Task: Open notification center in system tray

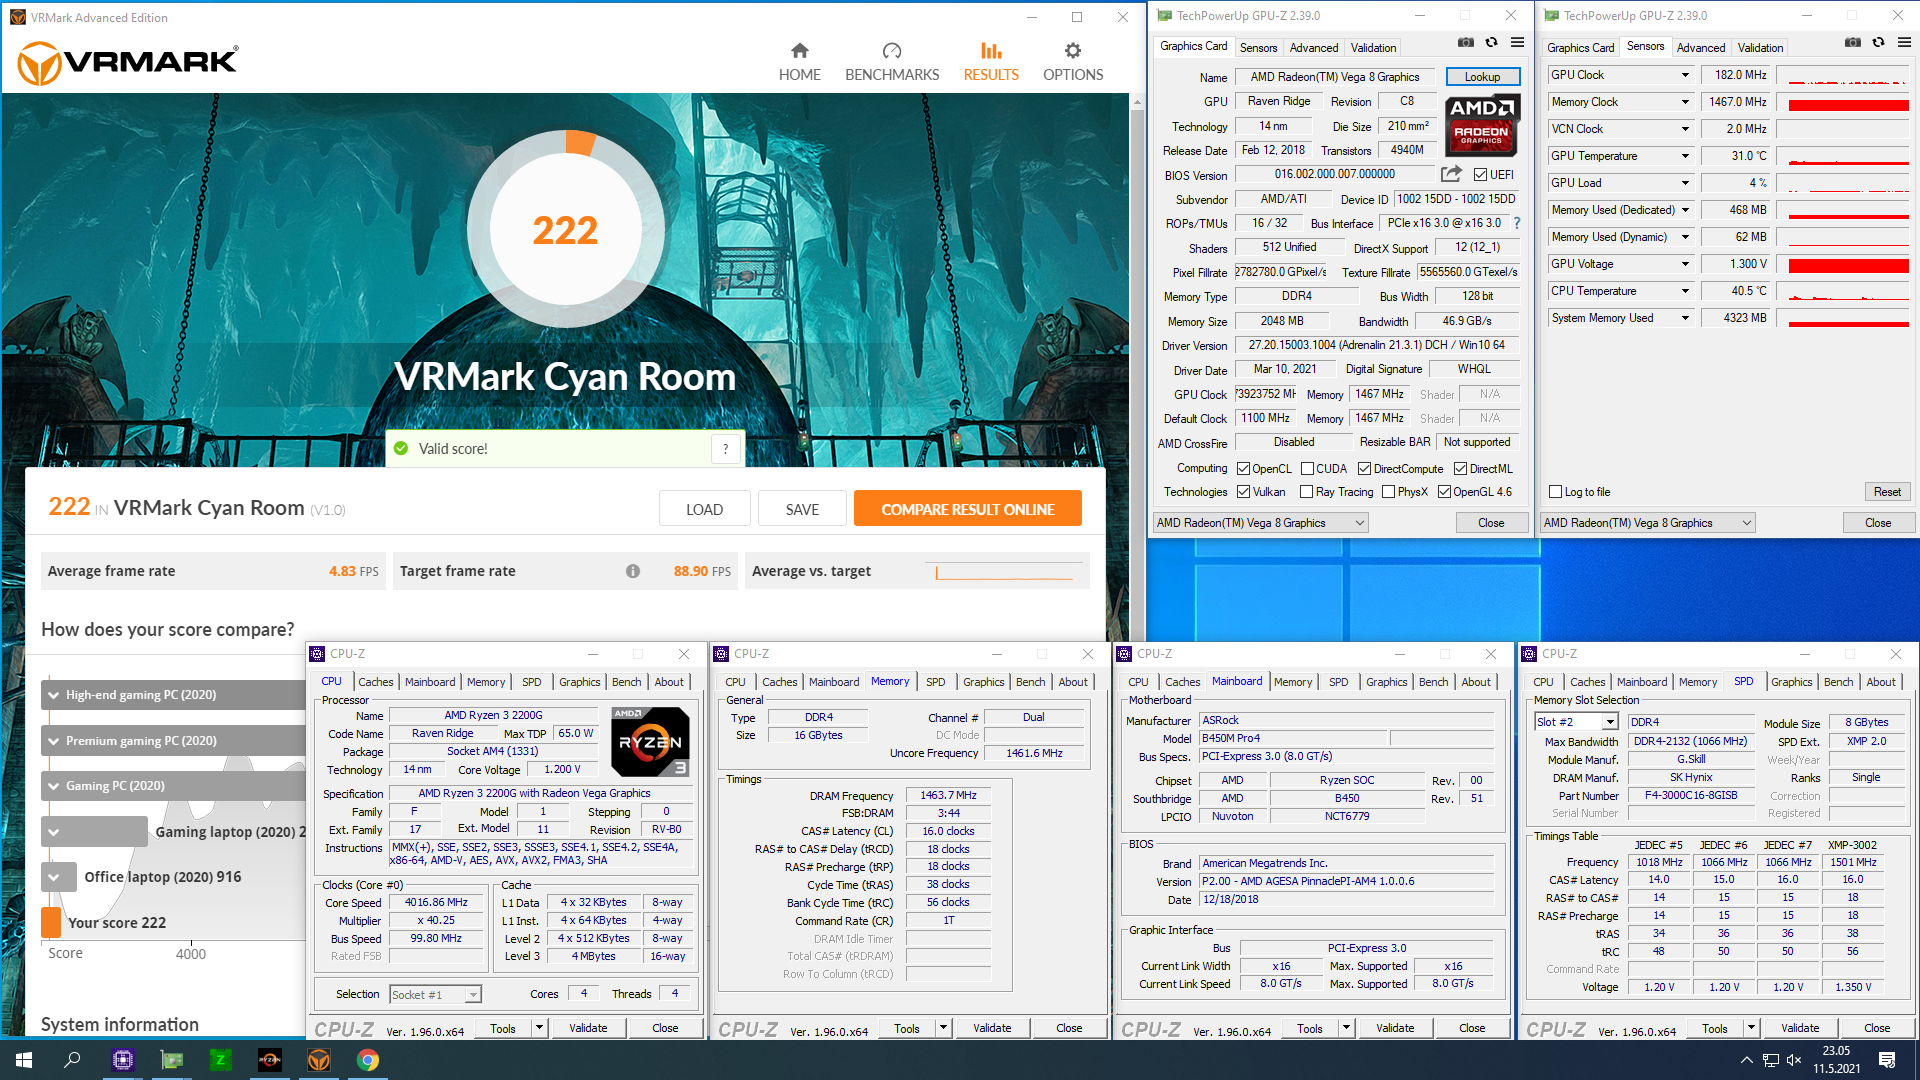Action: click(x=1887, y=1060)
